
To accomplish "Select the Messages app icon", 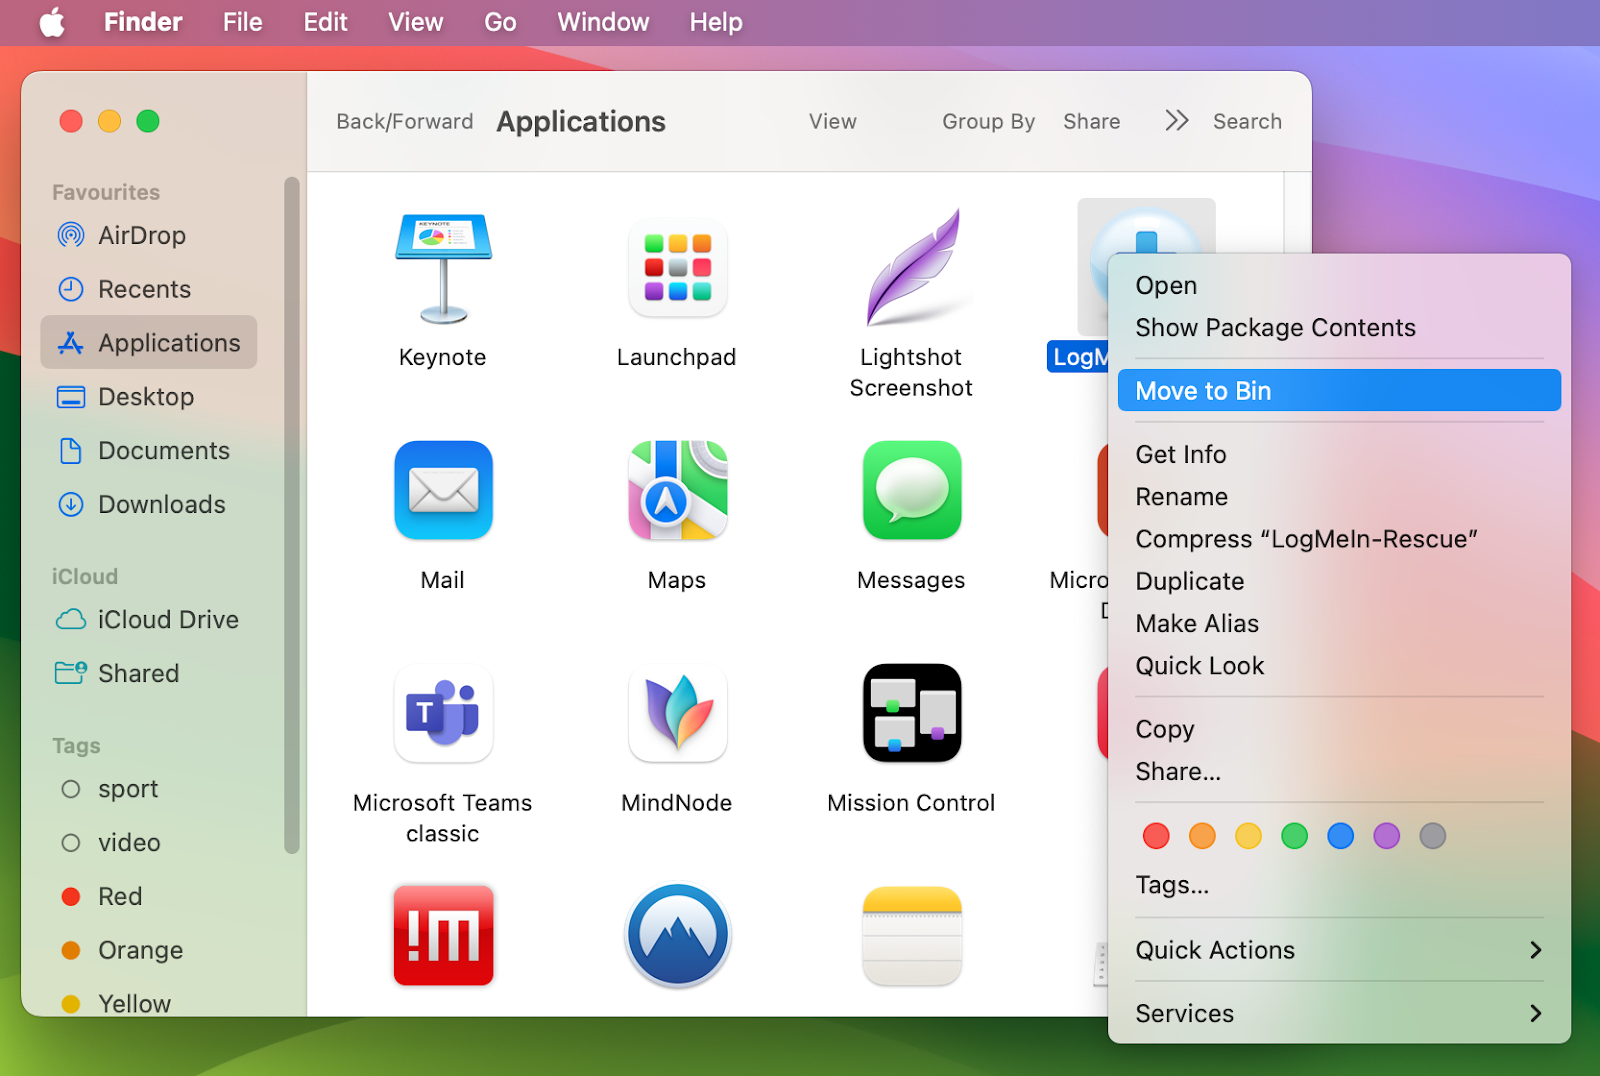I will pos(912,490).
